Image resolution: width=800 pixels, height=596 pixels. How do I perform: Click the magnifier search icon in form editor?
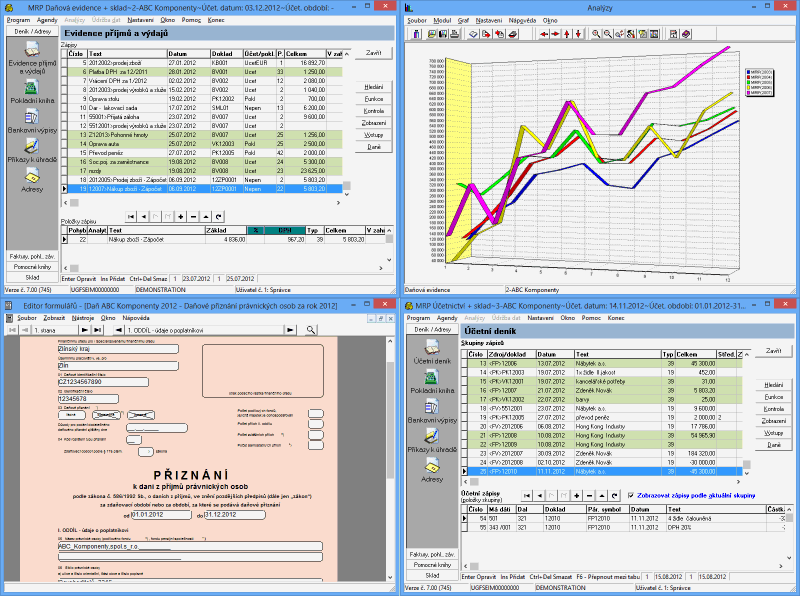[311, 329]
